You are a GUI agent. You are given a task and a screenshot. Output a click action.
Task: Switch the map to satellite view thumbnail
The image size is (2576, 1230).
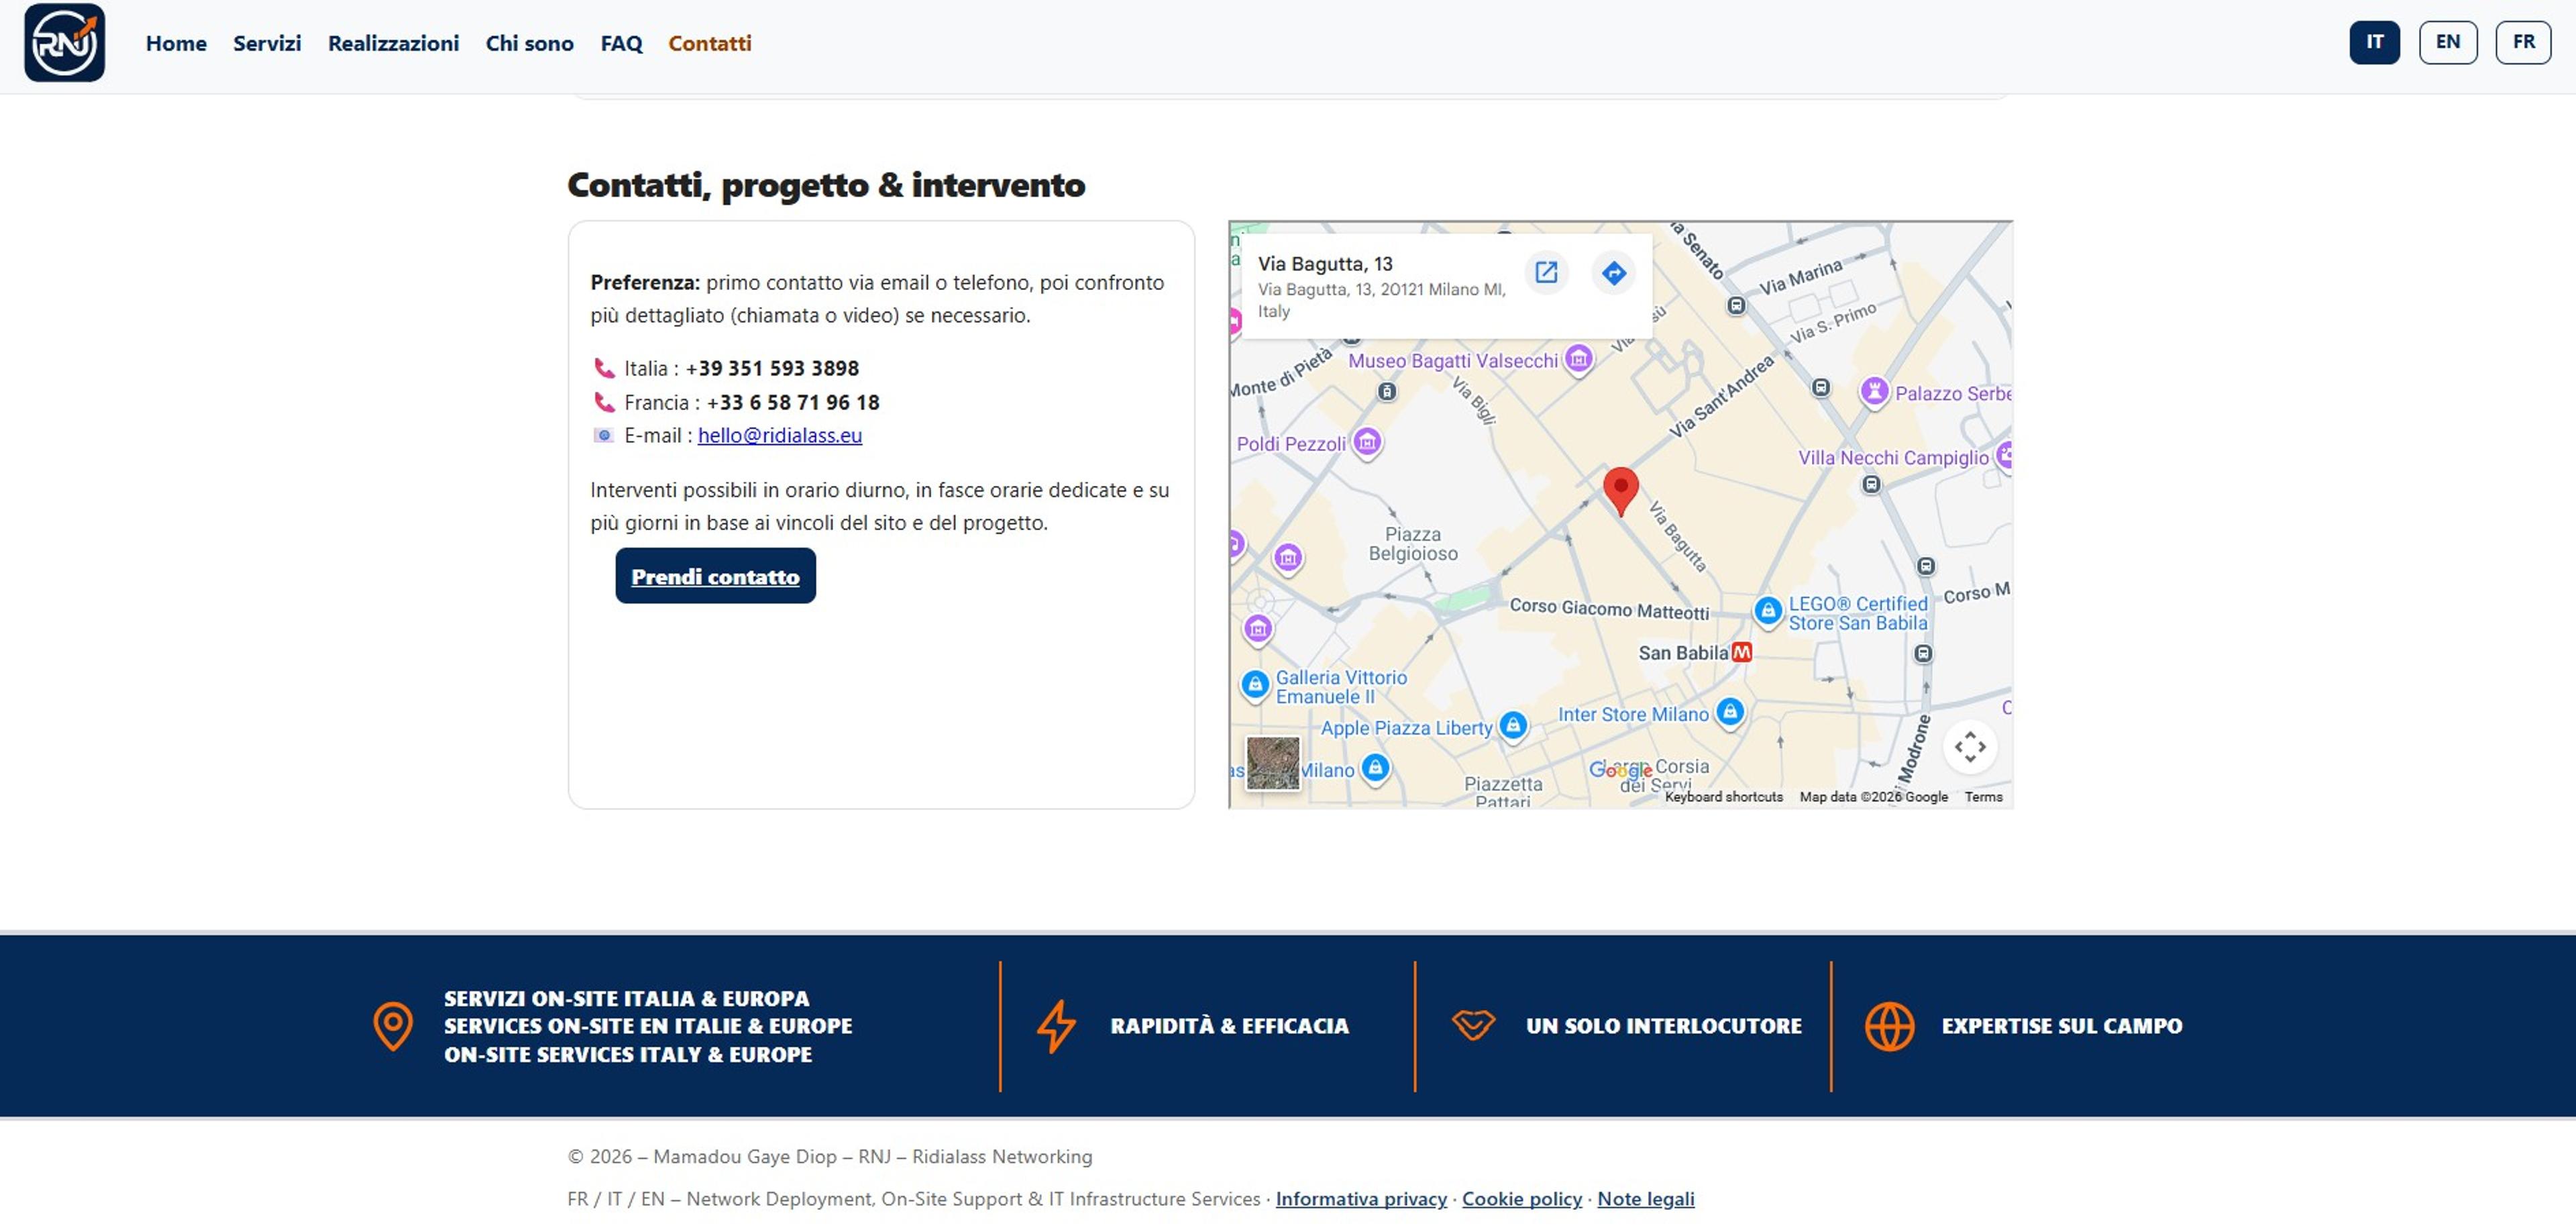point(1272,763)
